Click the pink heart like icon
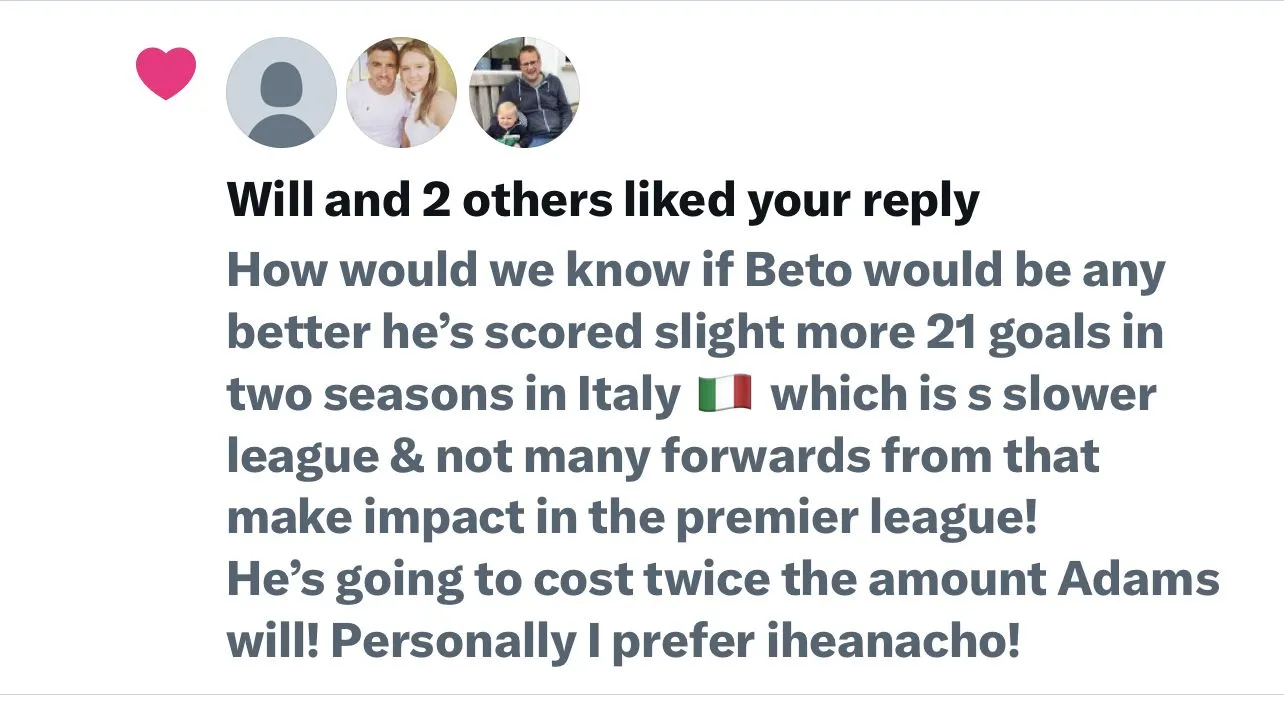Image resolution: width=1284 pixels, height=701 pixels. (x=166, y=74)
